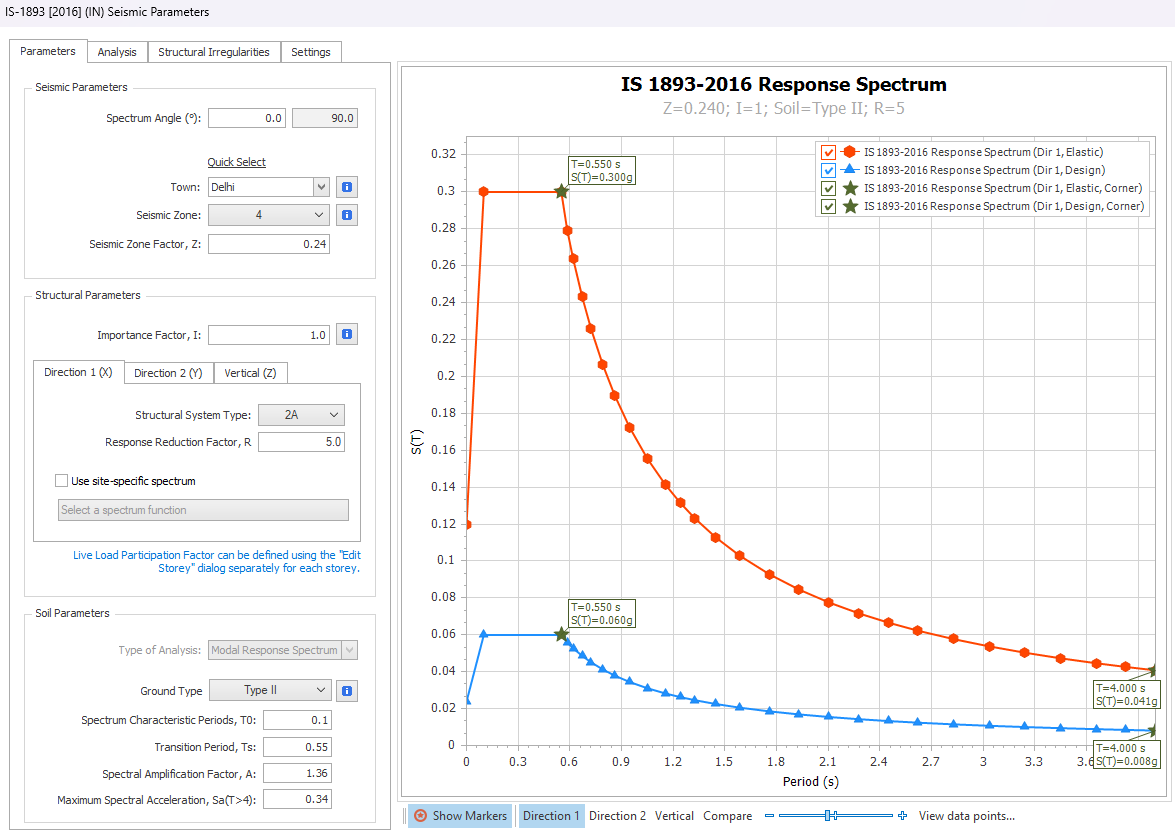Click the corner star marker at T=0.550 s, S(T)=0.300g

(x=561, y=191)
